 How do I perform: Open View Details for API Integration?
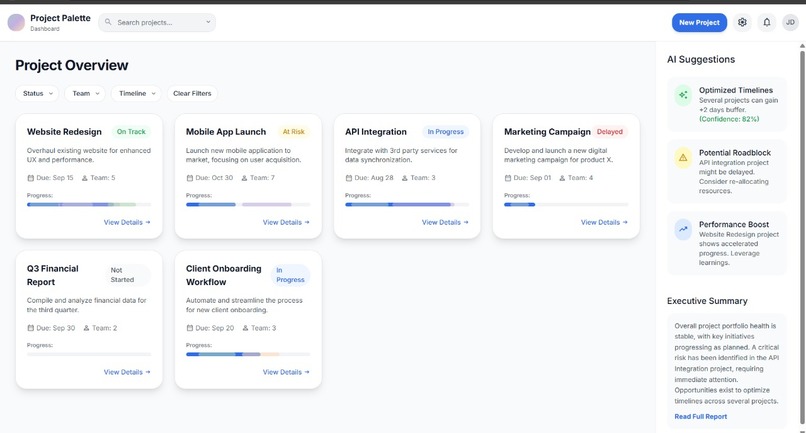[x=445, y=222]
